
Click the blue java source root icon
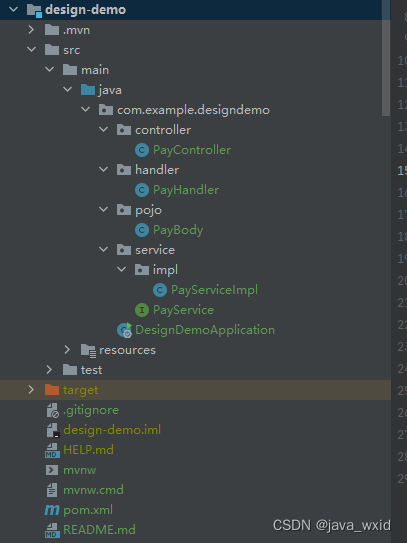(x=88, y=90)
